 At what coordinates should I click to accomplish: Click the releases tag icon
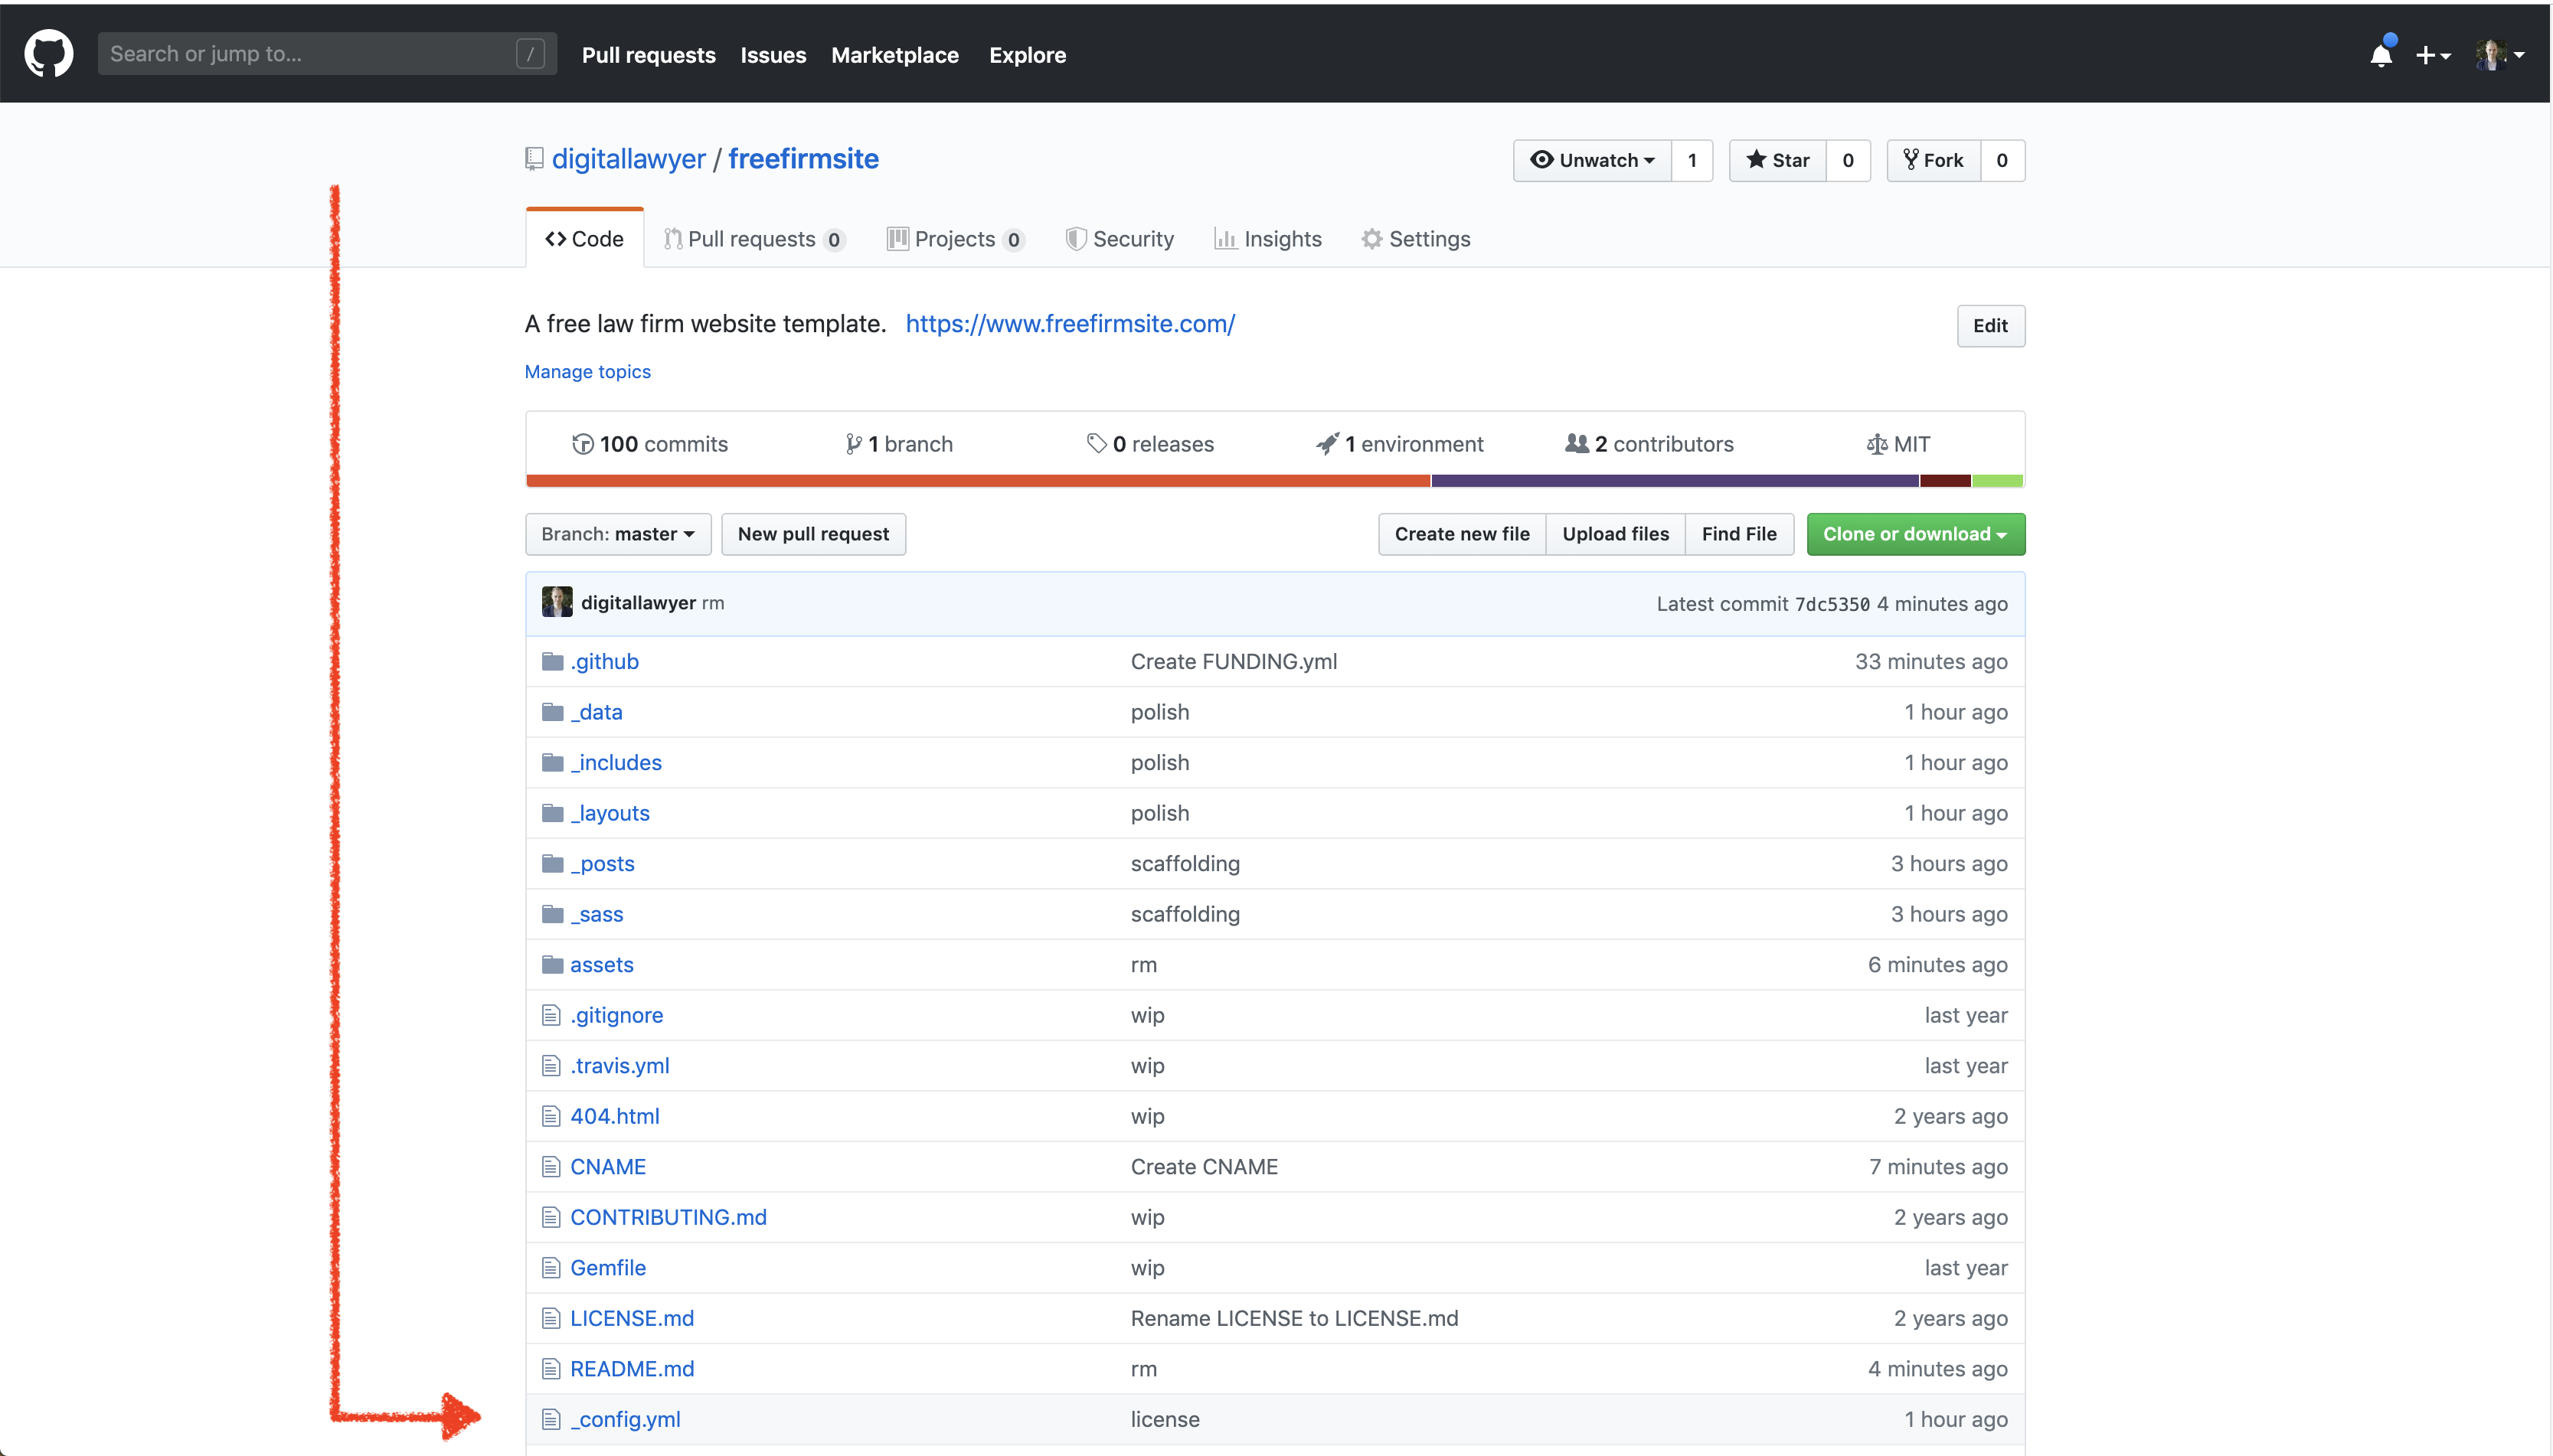click(1096, 443)
